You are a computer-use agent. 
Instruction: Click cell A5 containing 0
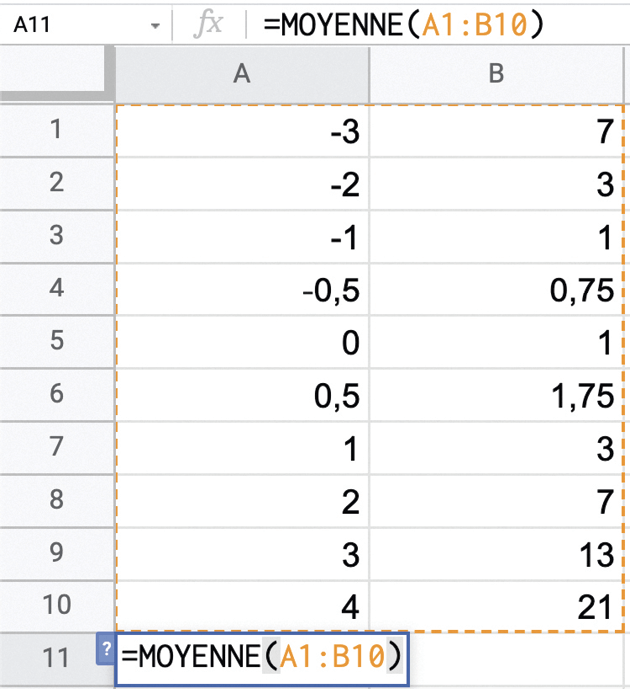pos(241,342)
